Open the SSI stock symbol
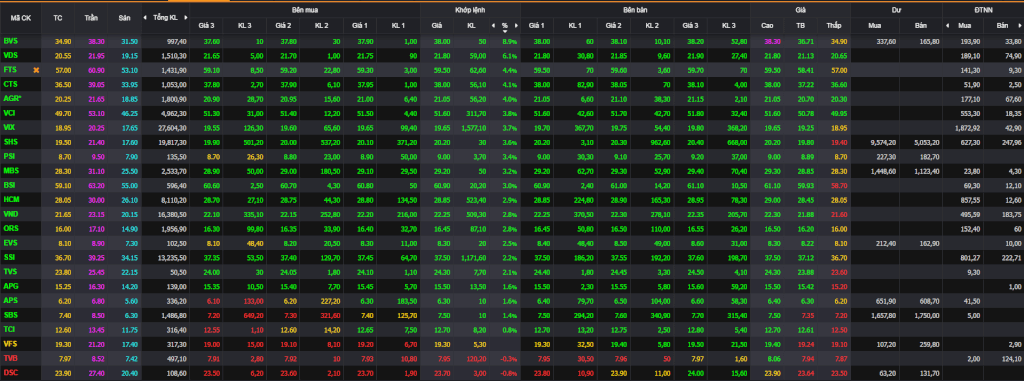This screenshot has height=381, width=1024. point(9,257)
